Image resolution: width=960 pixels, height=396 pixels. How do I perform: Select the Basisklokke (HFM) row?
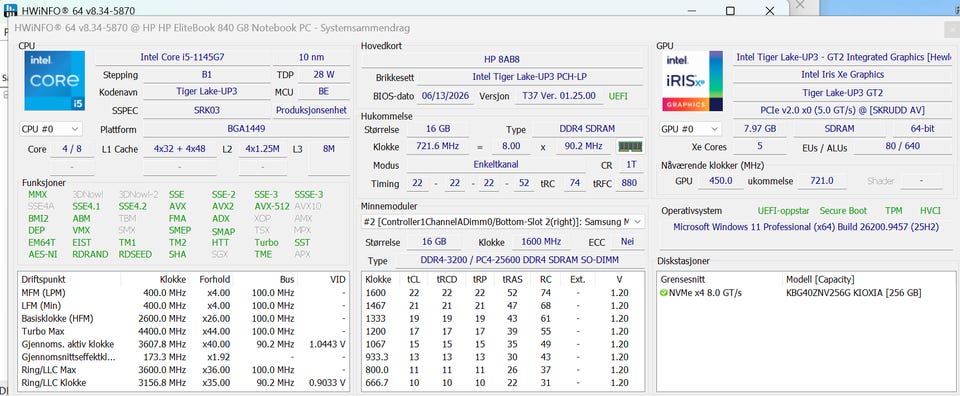tap(183, 318)
